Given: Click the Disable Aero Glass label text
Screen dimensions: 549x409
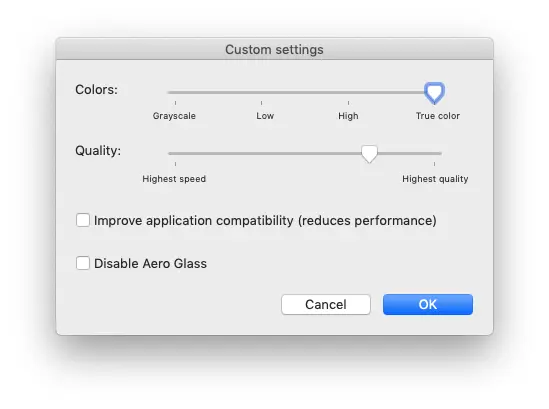Looking at the screenshot, I should pyautogui.click(x=151, y=263).
